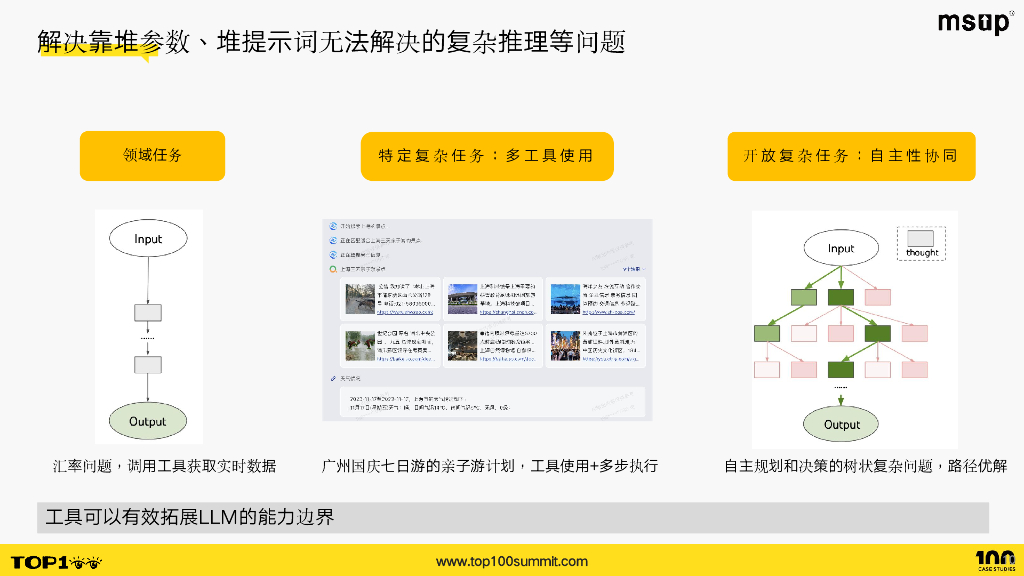Visit www.top100summit.com in the footer
Viewport: 1024px width, 576px height.
tap(511, 561)
